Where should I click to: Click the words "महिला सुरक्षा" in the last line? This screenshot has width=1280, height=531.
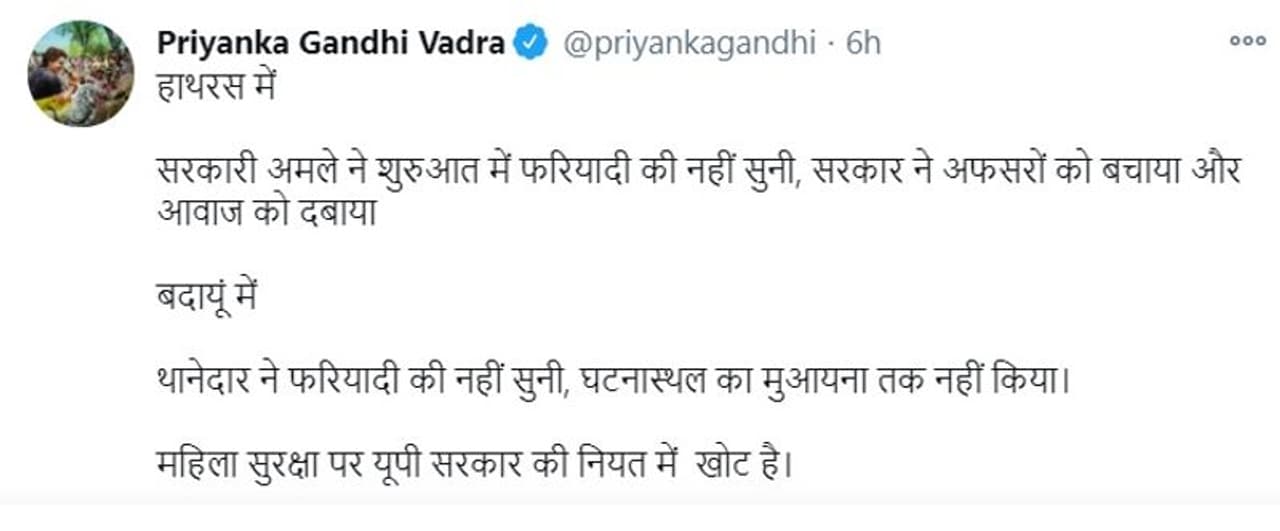point(235,467)
